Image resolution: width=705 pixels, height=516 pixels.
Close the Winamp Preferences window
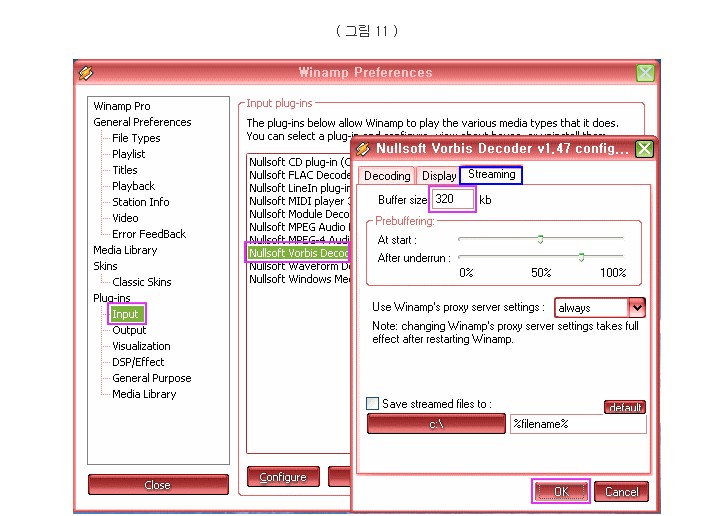[x=645, y=73]
